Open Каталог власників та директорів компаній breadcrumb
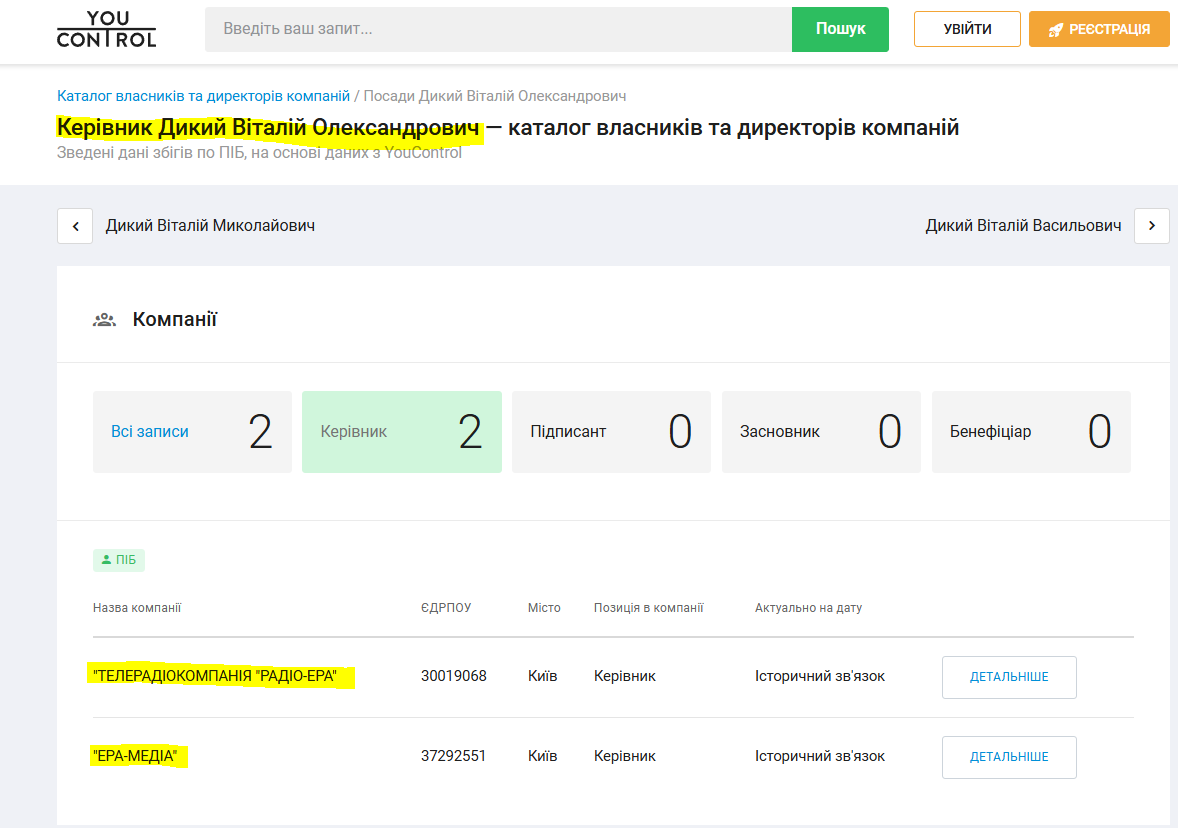Screen dimensions: 1178x828 (x=204, y=96)
